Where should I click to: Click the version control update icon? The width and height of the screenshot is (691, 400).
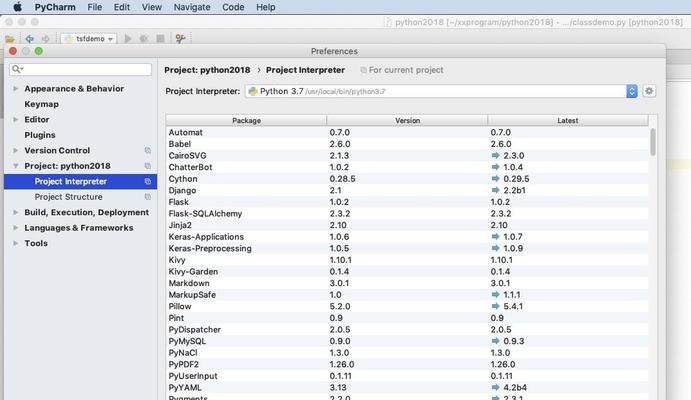tap(180, 39)
